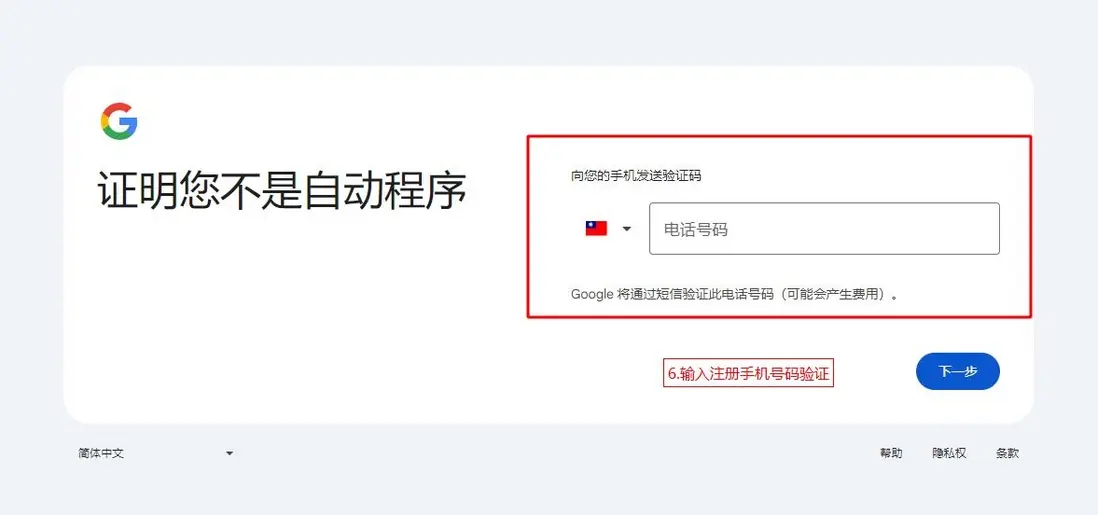Click the gray page background above the card
This screenshot has width=1098, height=515.
pyautogui.click(x=549, y=32)
